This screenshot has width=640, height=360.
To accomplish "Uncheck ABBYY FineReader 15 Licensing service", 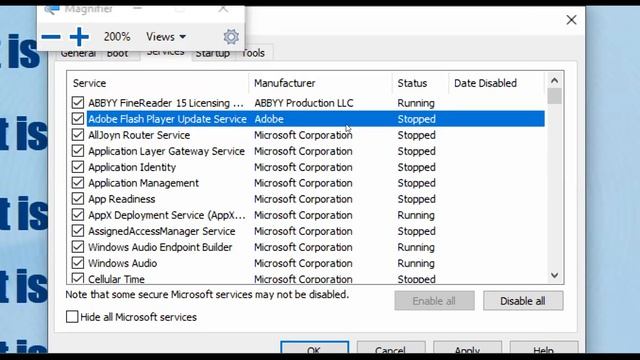I will click(78, 103).
